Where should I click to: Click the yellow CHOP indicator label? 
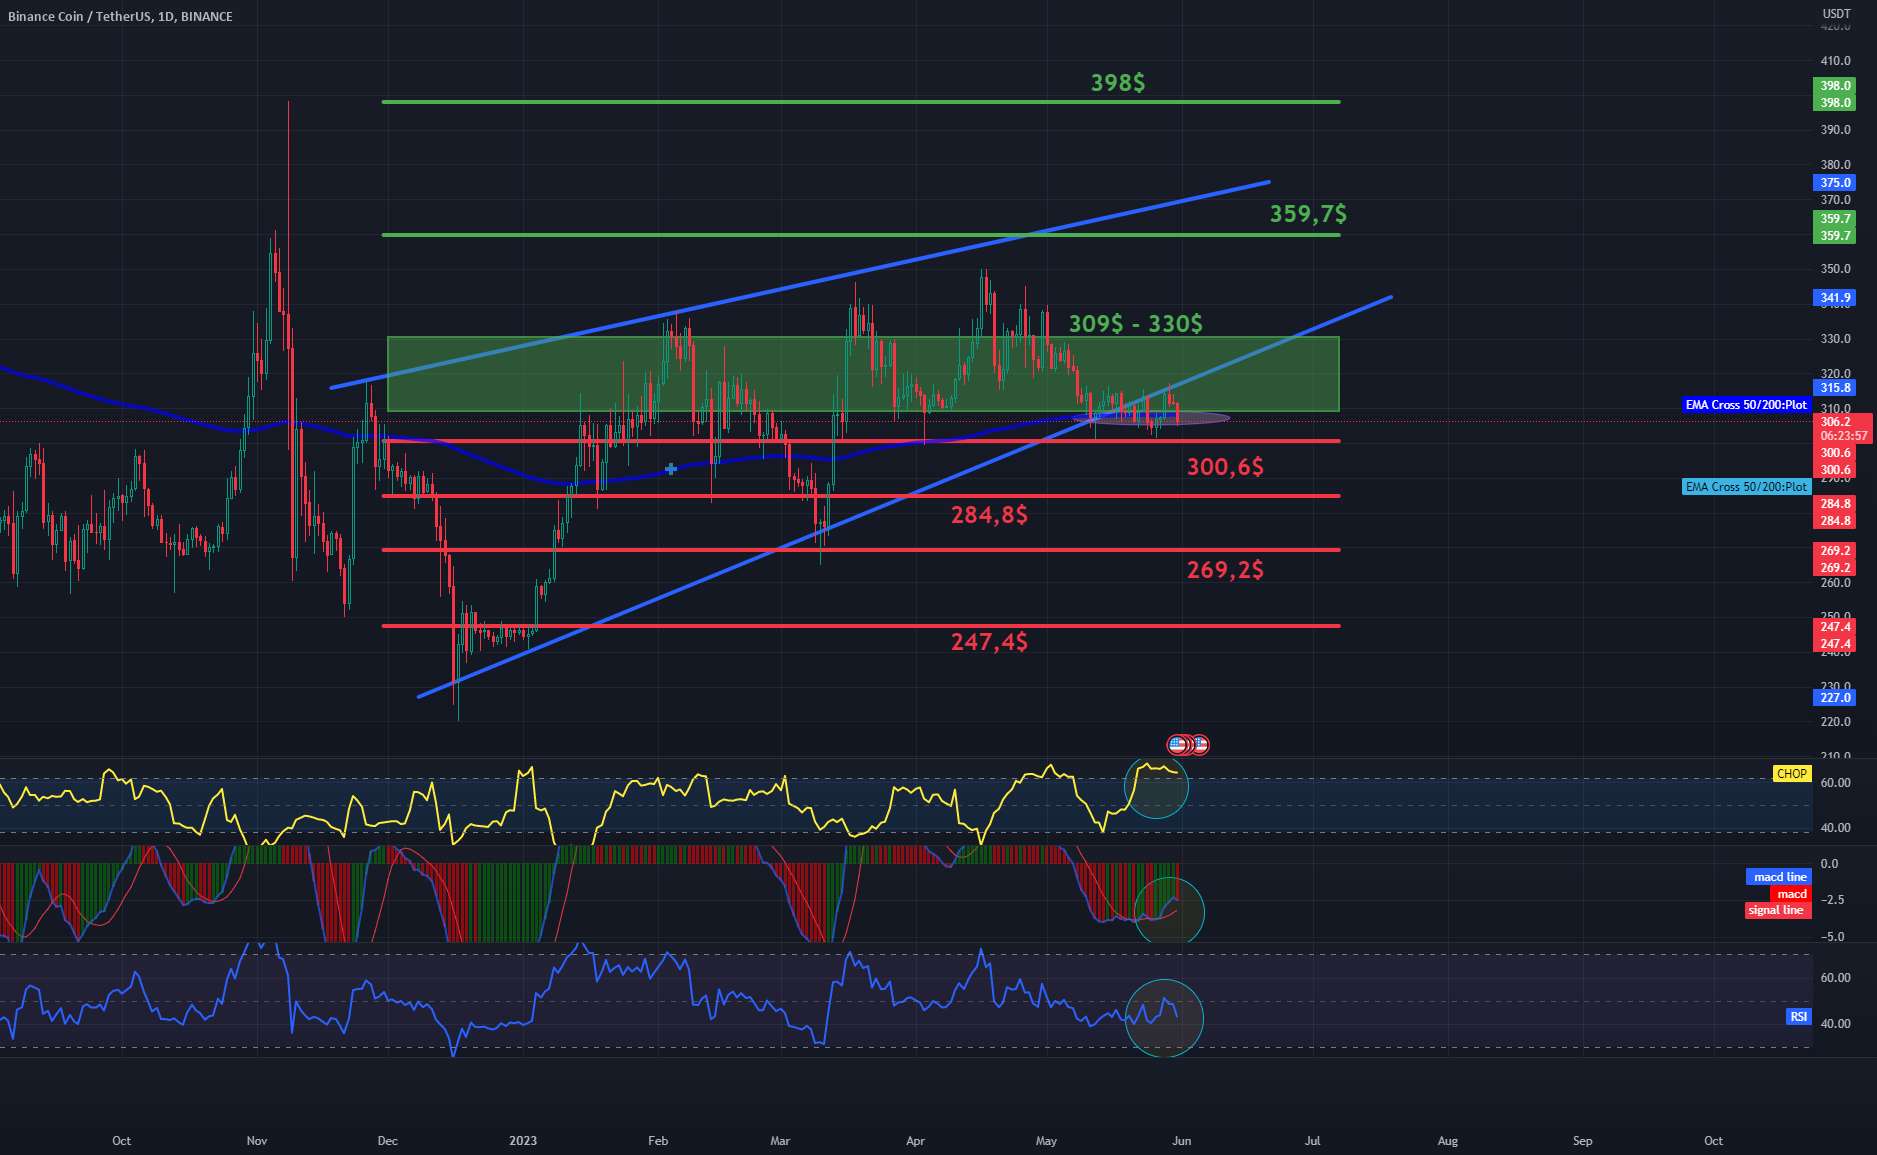pyautogui.click(x=1791, y=774)
